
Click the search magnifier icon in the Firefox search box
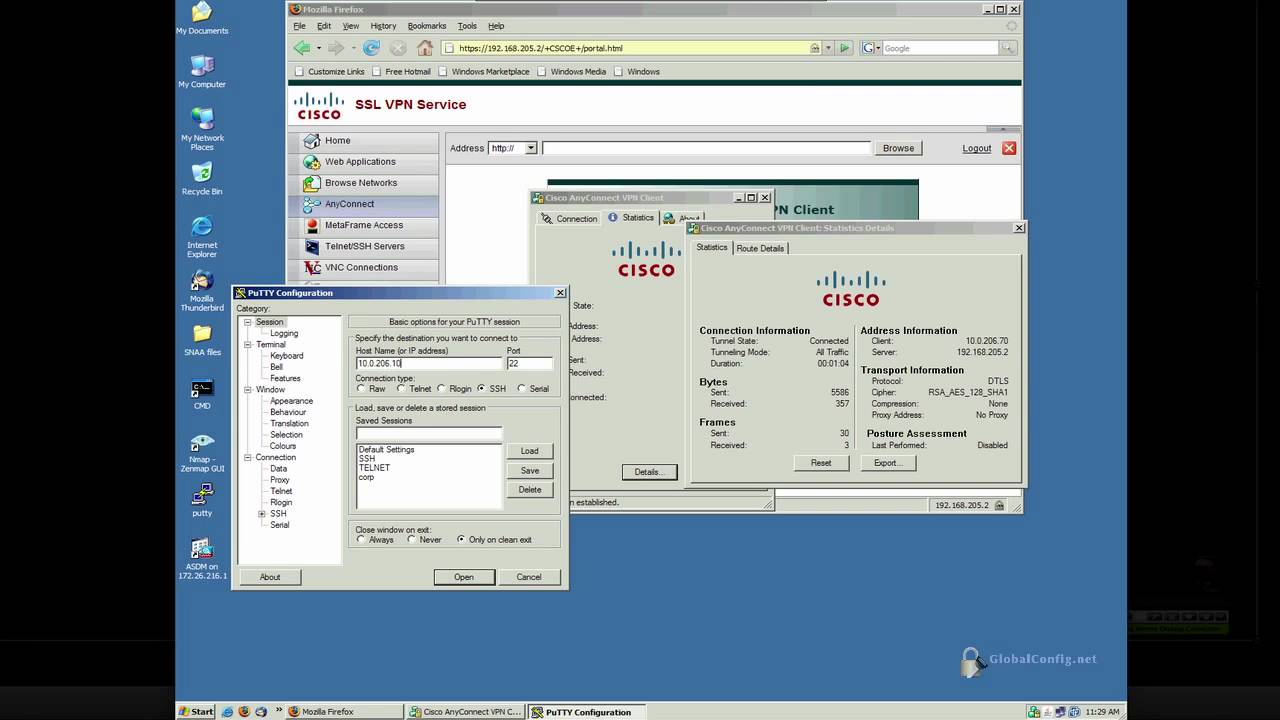click(x=1008, y=48)
